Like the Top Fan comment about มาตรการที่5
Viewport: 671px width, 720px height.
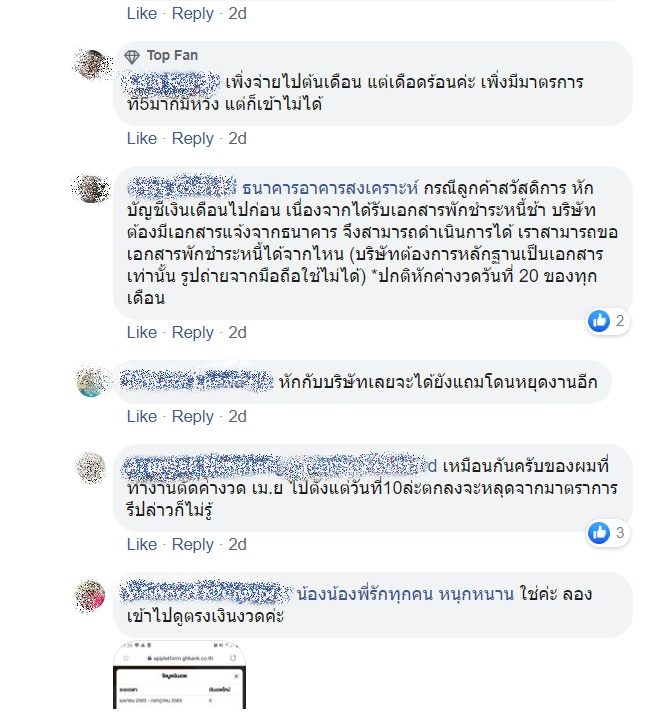[x=142, y=138]
